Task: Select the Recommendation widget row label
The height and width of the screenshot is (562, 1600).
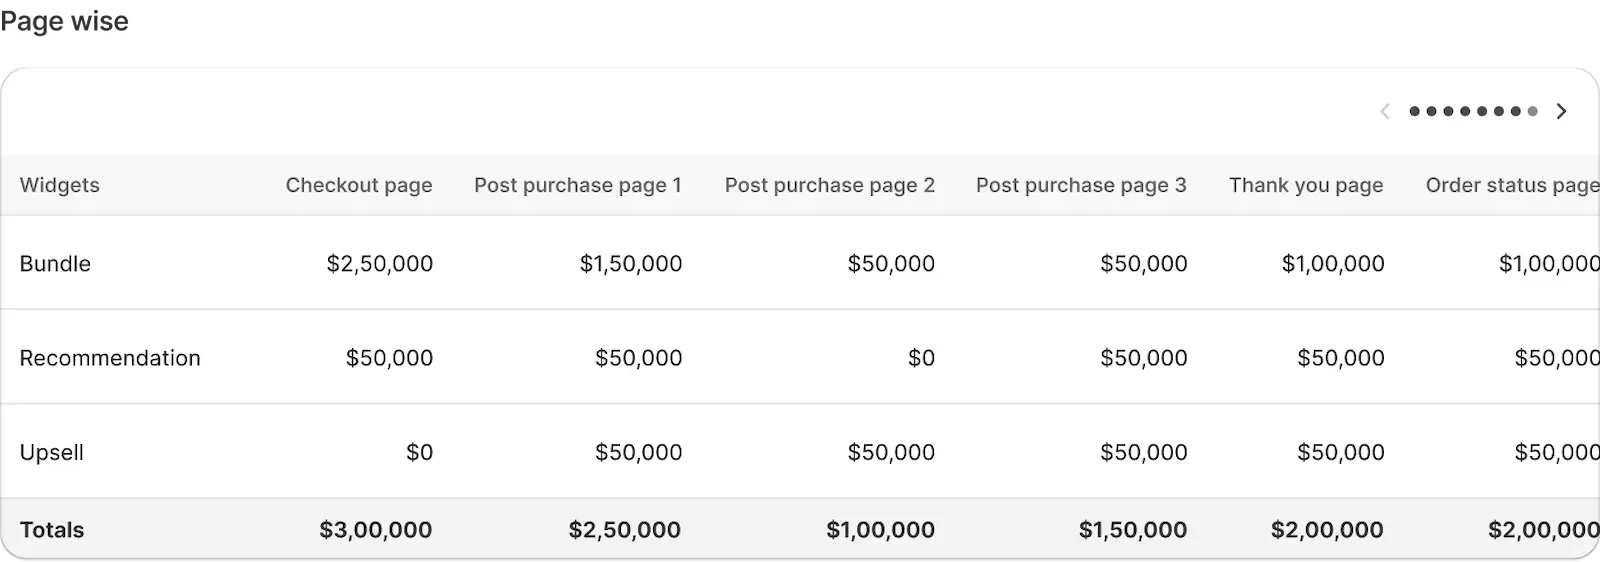Action: (110, 358)
